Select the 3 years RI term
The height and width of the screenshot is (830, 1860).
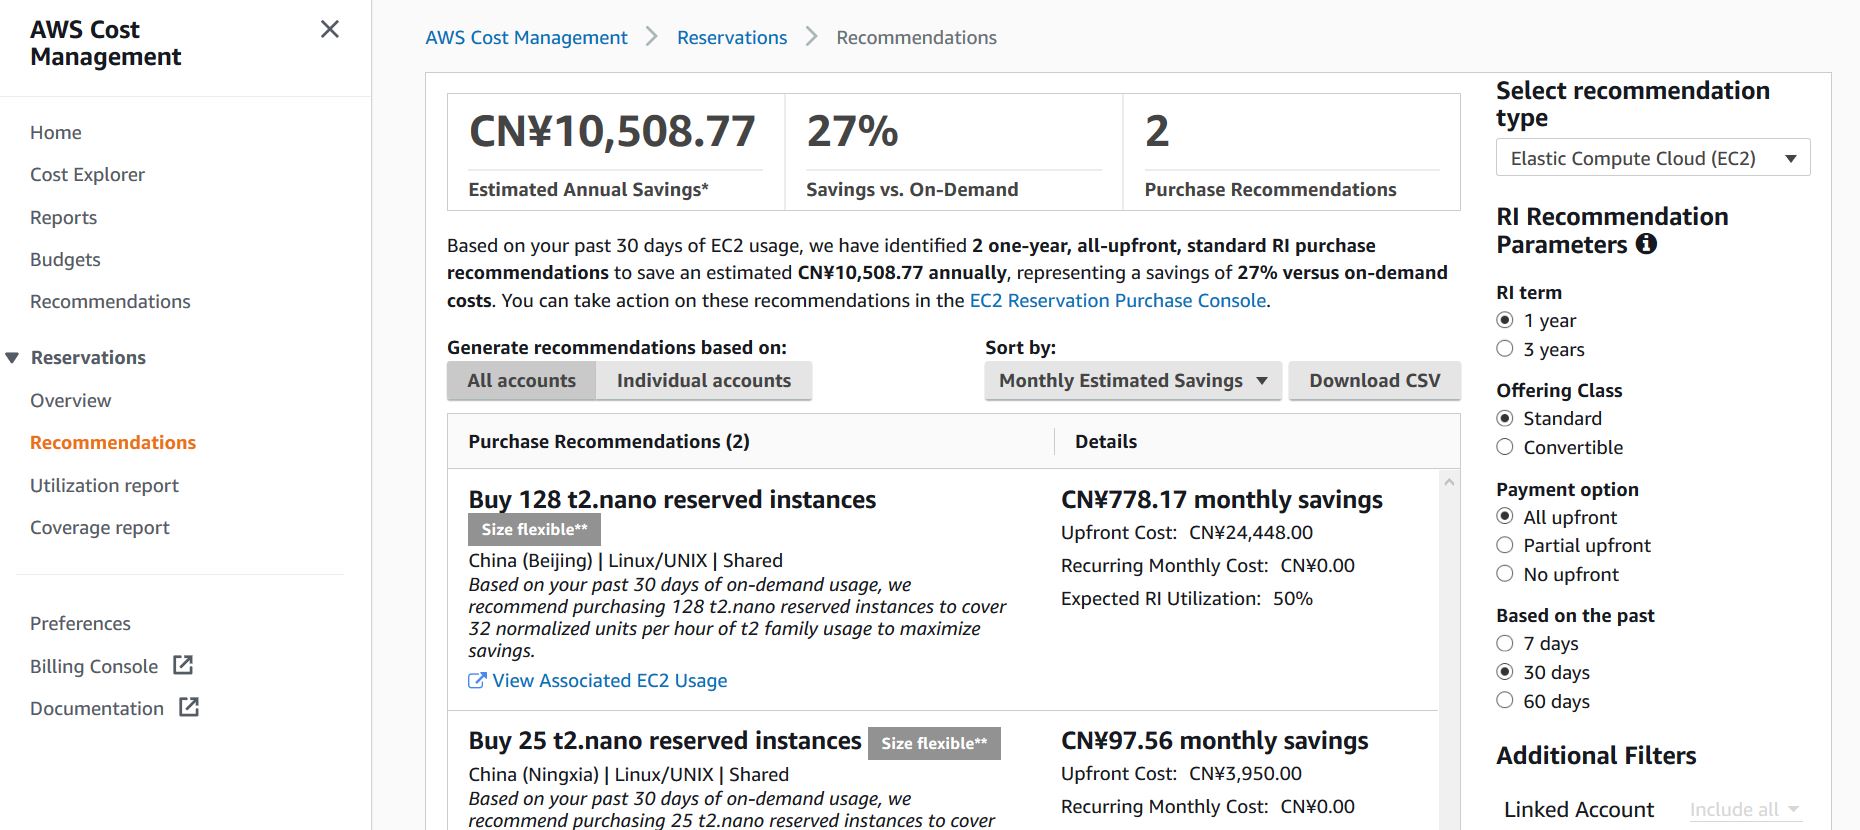coord(1505,349)
